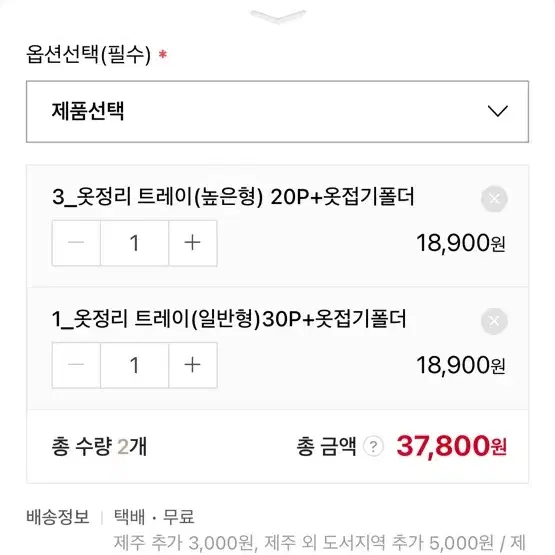This screenshot has height=555, width=555.
Task: Open the 총 금액 question mark help
Action: (x=373, y=446)
